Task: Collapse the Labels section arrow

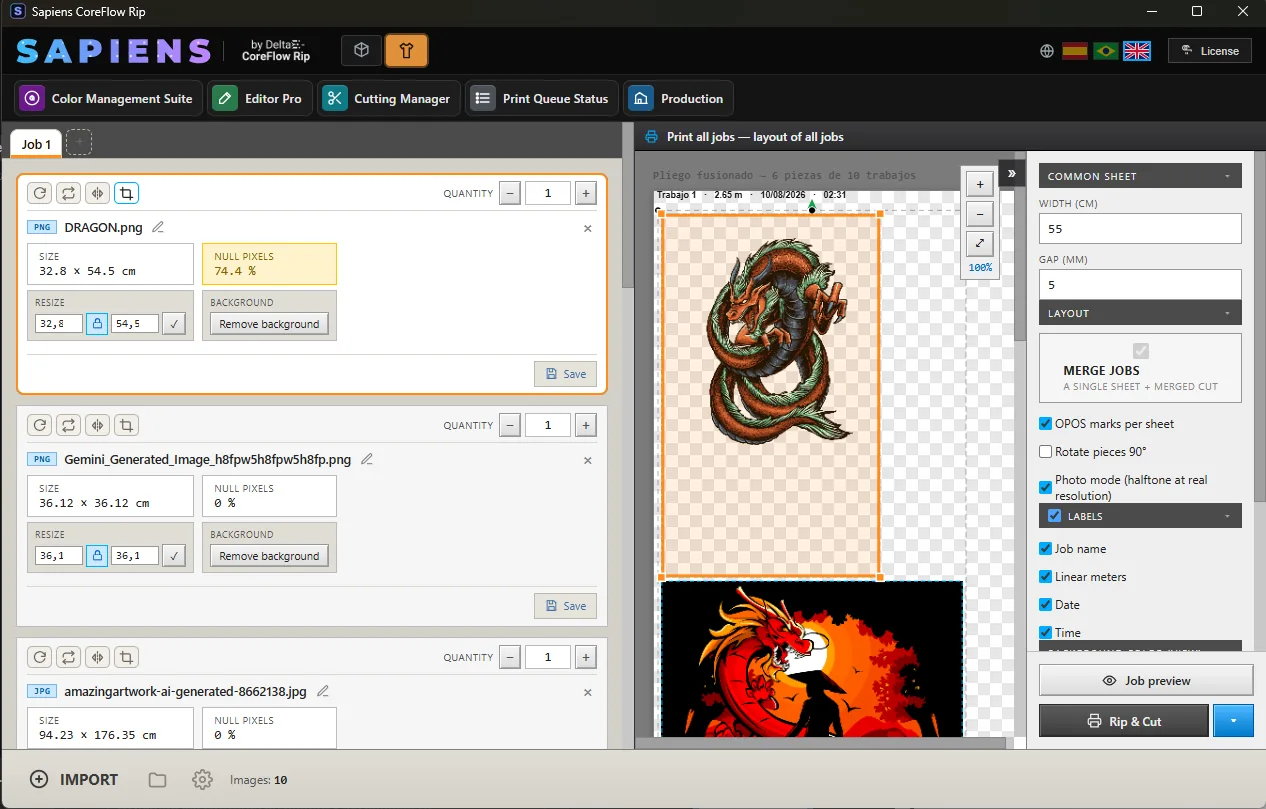Action: [1227, 517]
